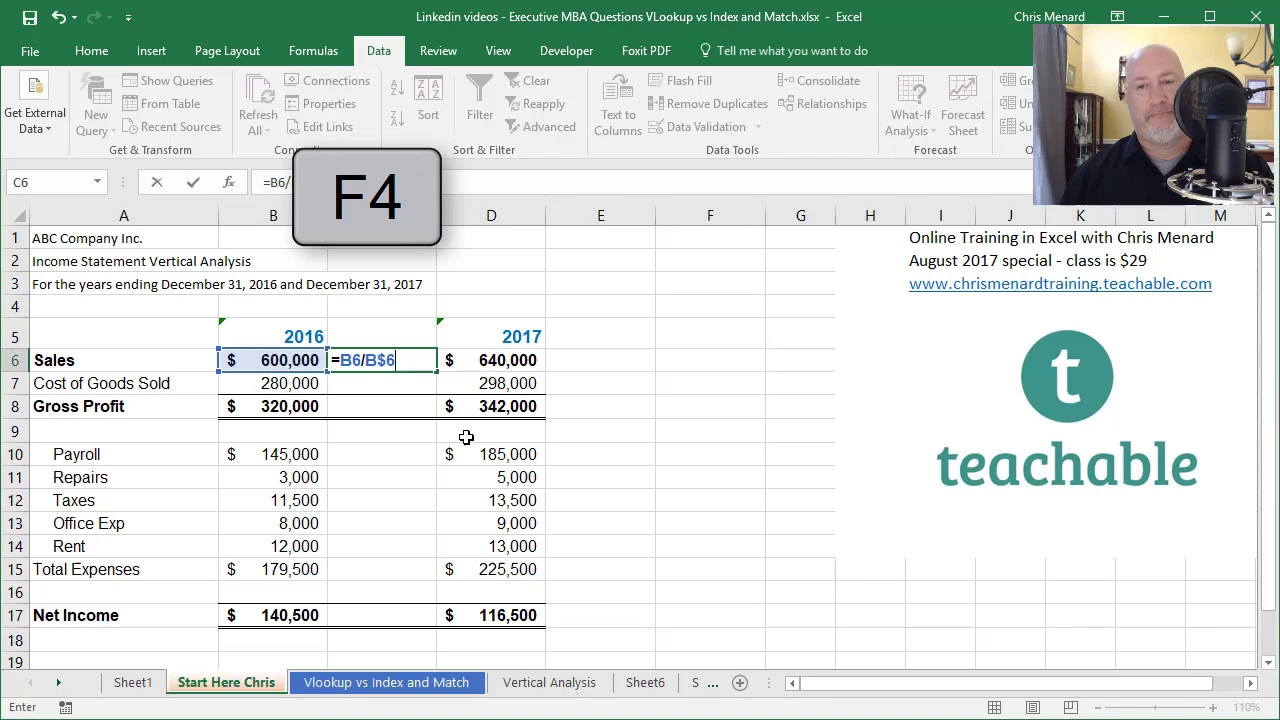Add a new sheet with plus icon
Screen dimensions: 1280x720
coord(740,683)
